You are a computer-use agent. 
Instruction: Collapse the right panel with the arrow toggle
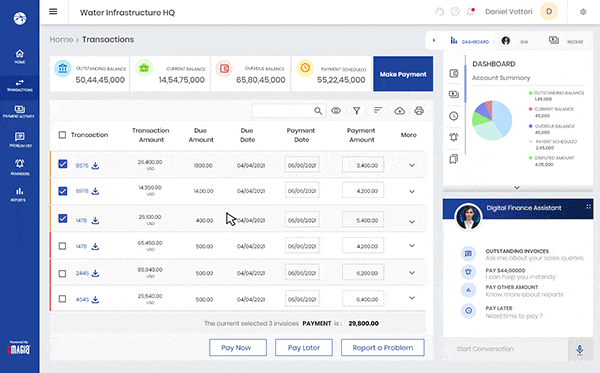pos(434,40)
